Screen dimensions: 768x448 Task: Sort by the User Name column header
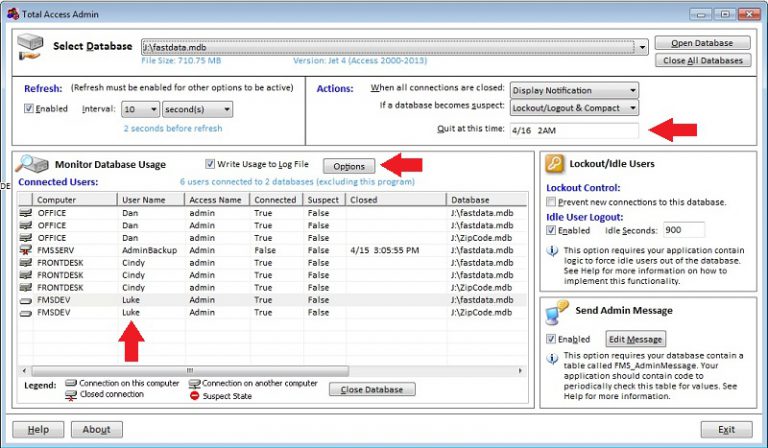150,200
